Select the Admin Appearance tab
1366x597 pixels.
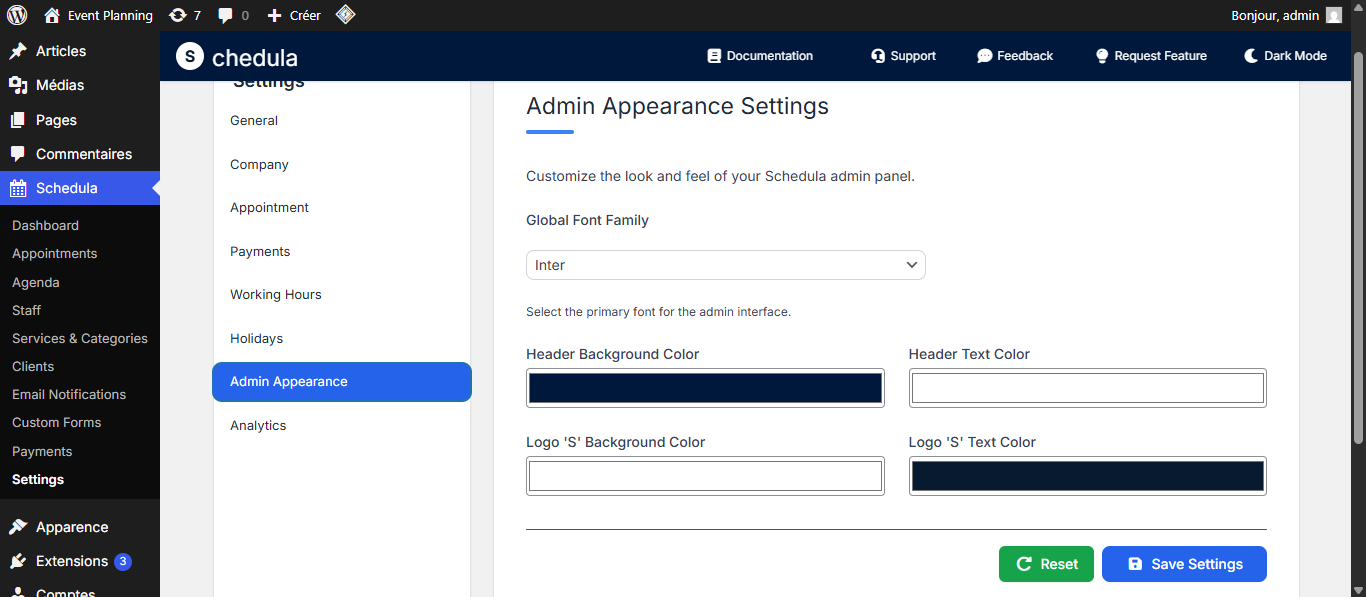(342, 382)
